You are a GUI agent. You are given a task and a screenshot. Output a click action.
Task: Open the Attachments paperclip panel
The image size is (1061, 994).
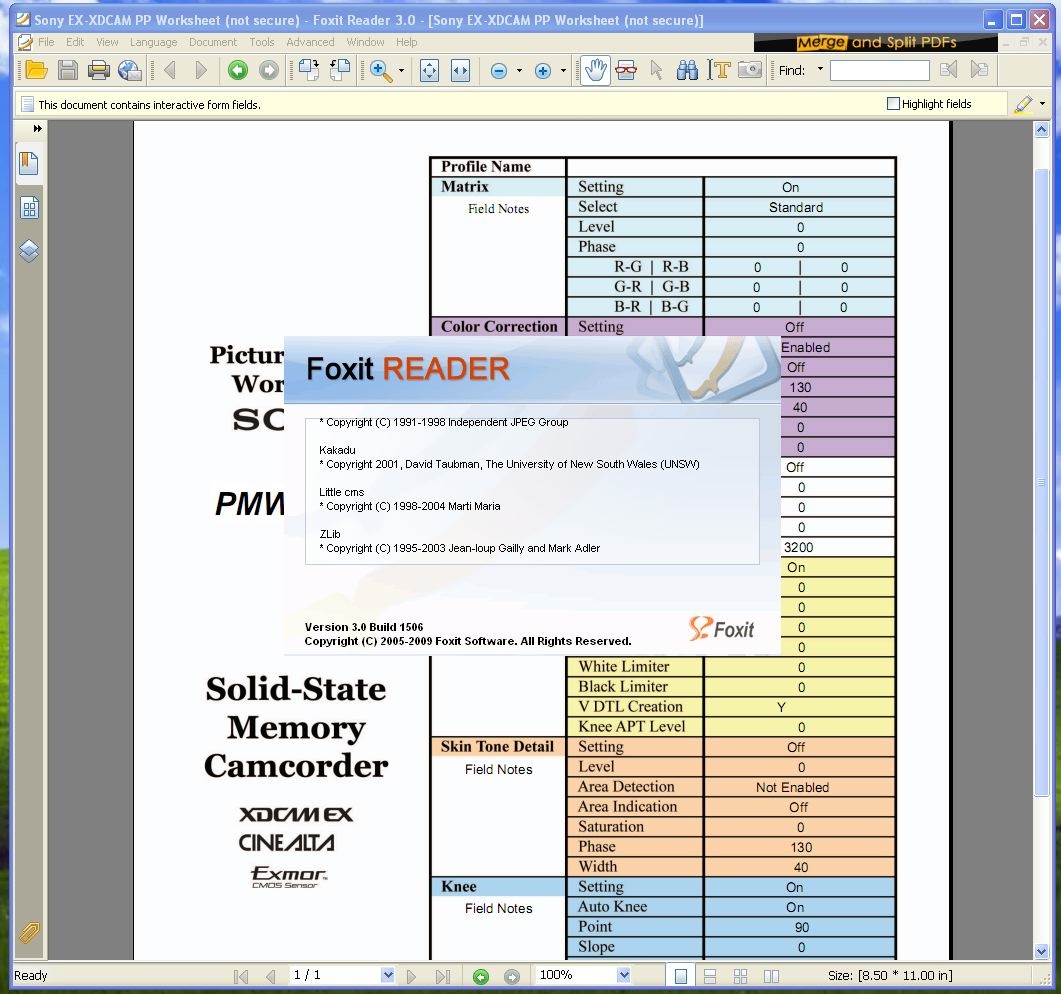click(29, 933)
